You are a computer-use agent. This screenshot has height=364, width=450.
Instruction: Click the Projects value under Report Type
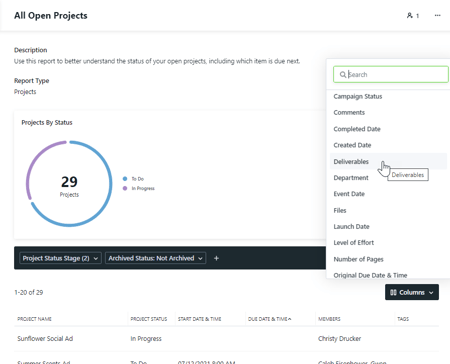[25, 92]
